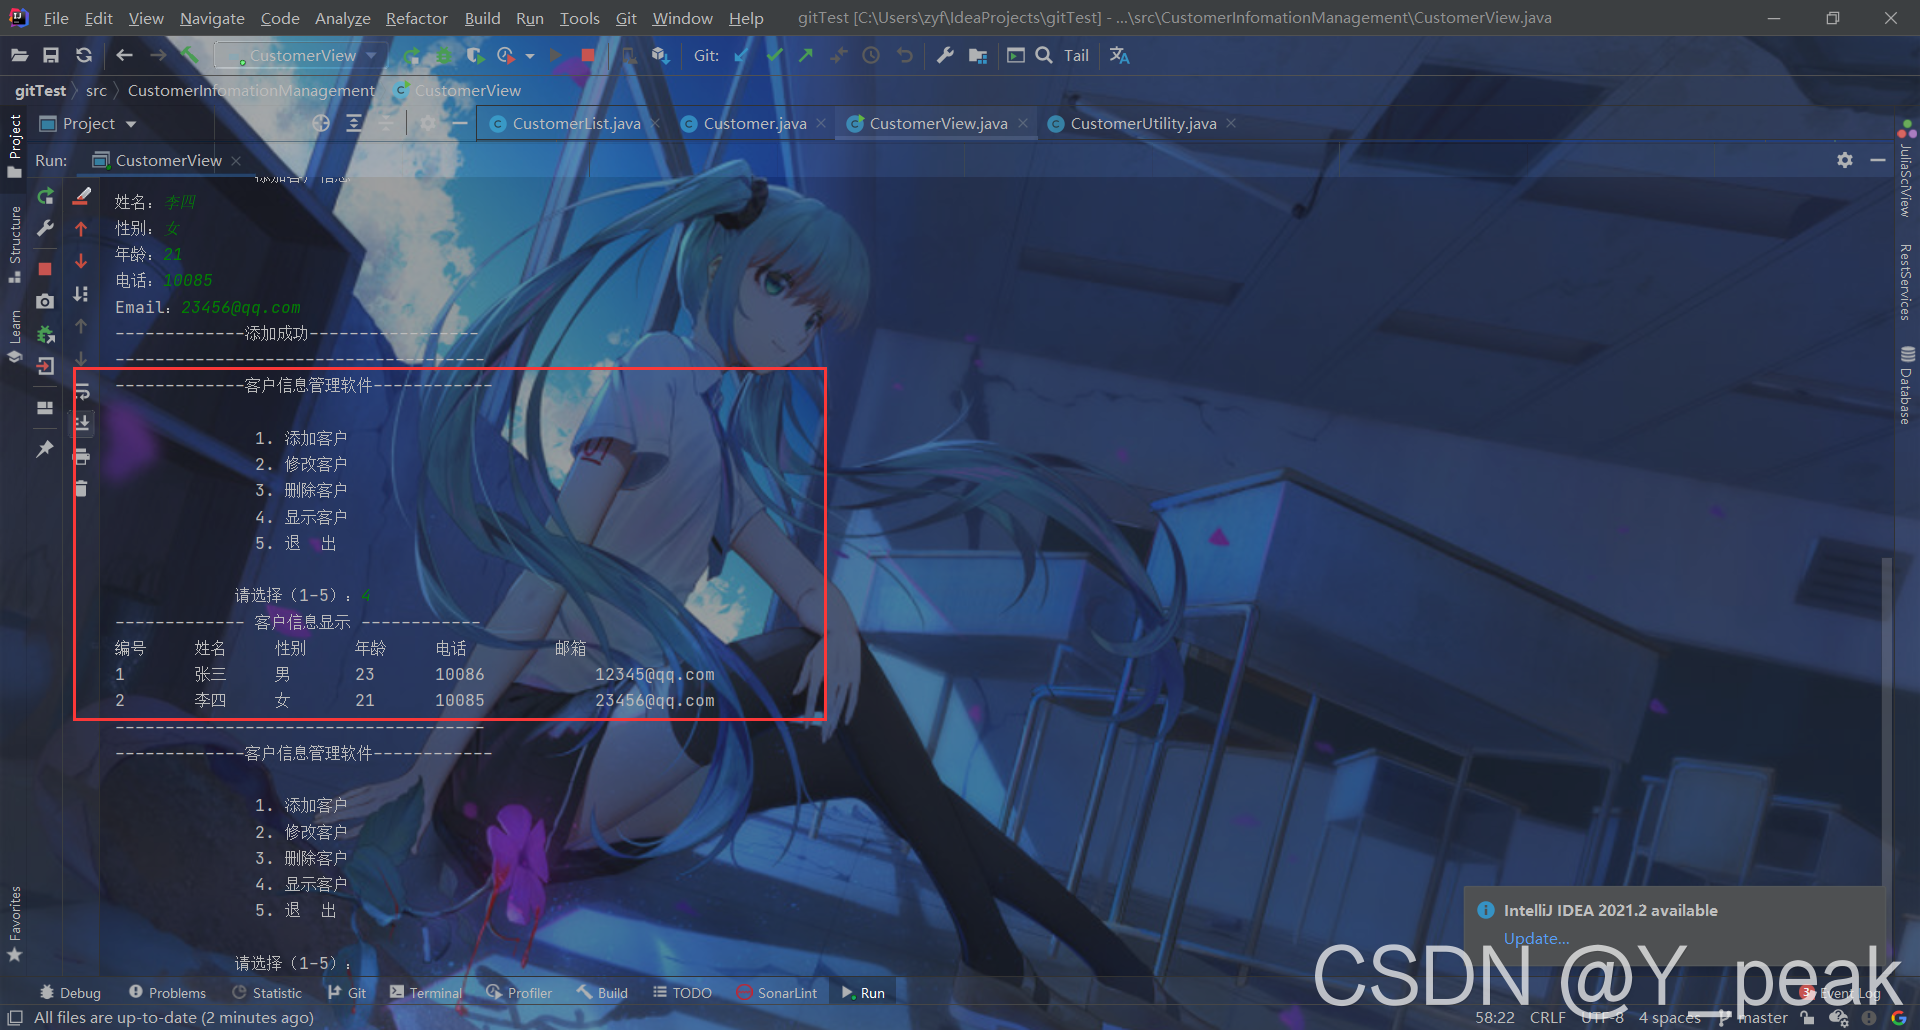This screenshot has width=1920, height=1030.
Task: Click the Tail button in the toolbar
Action: (1076, 56)
